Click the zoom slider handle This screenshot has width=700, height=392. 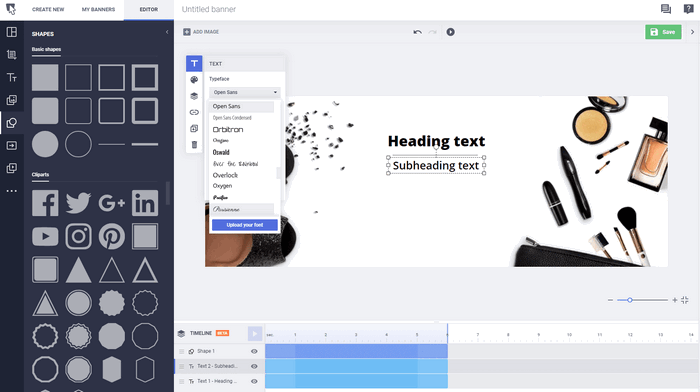[x=629, y=300]
